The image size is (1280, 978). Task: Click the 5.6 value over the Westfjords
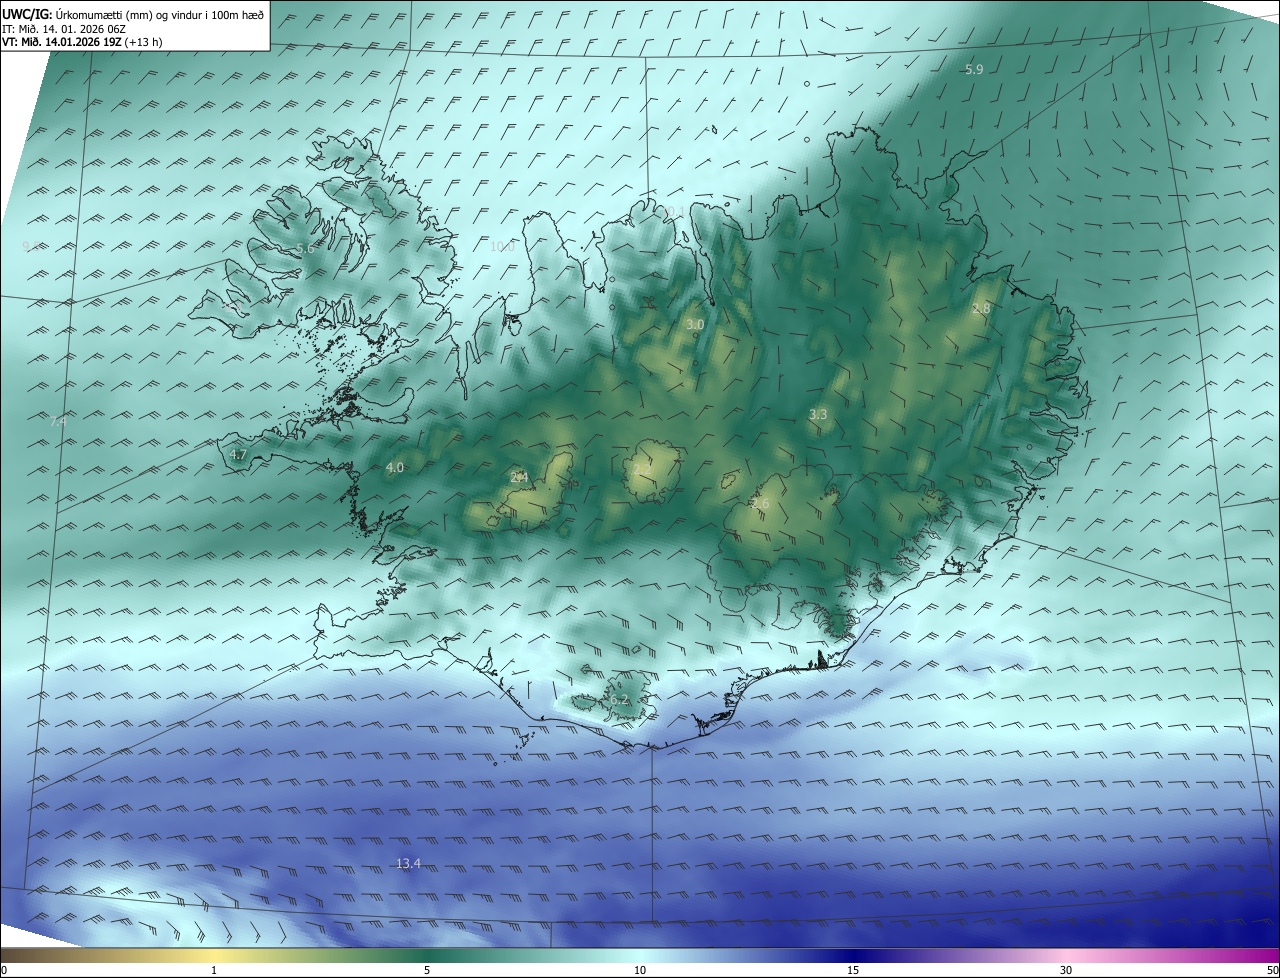[305, 248]
